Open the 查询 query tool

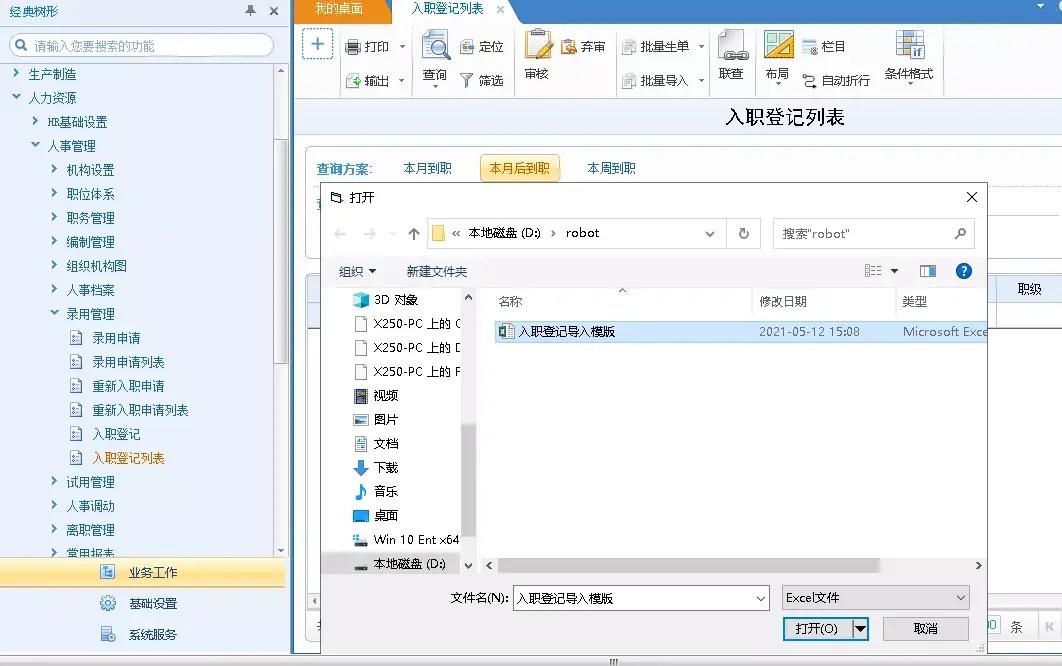pos(435,57)
